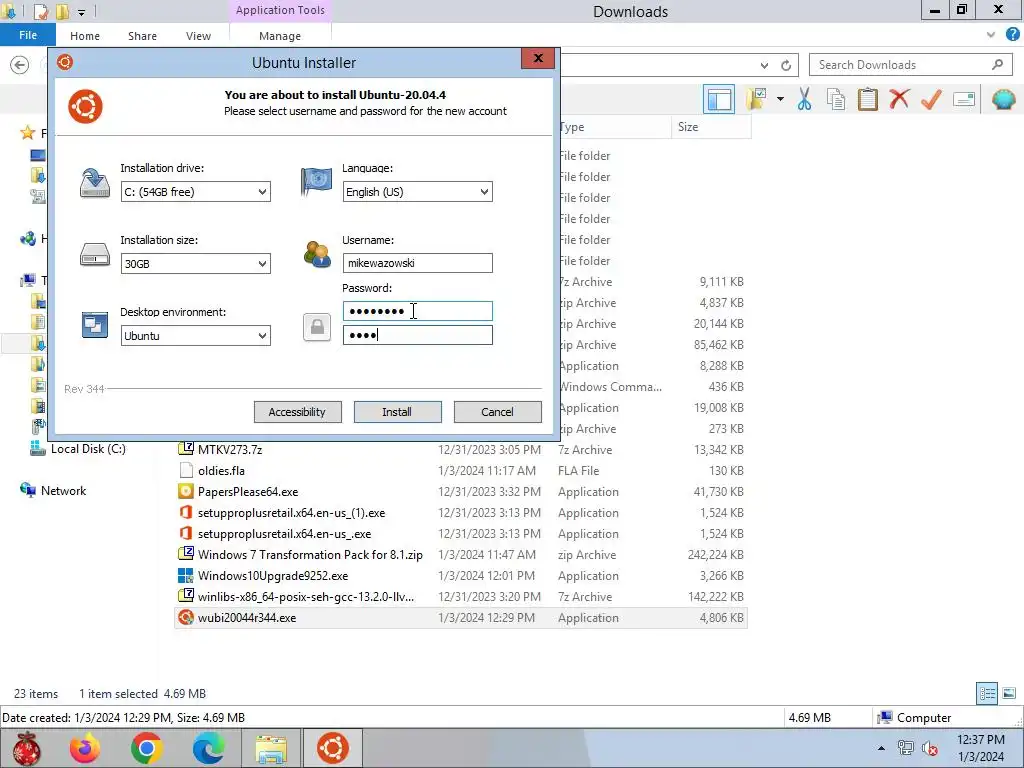Toggle the preview pane toolbar icon
Image resolution: width=1024 pixels, height=768 pixels.
(718, 99)
